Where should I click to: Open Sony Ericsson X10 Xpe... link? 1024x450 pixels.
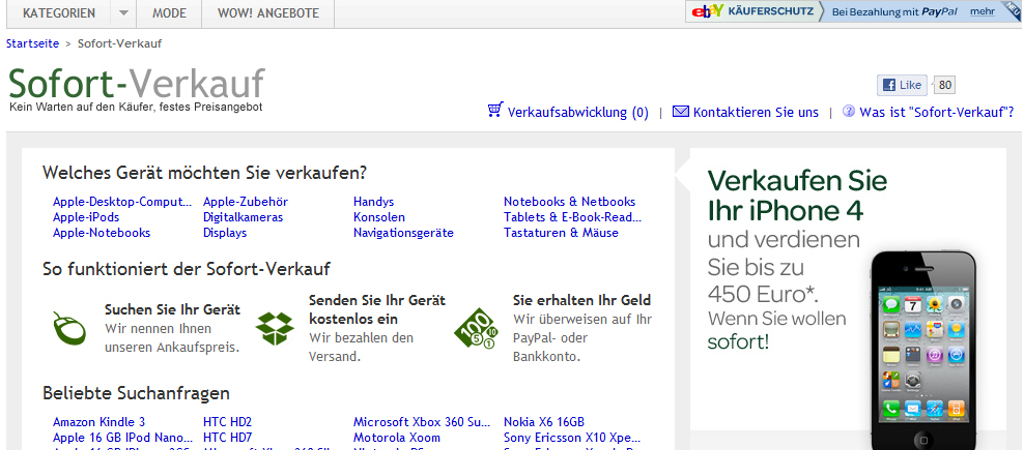(x=572, y=438)
